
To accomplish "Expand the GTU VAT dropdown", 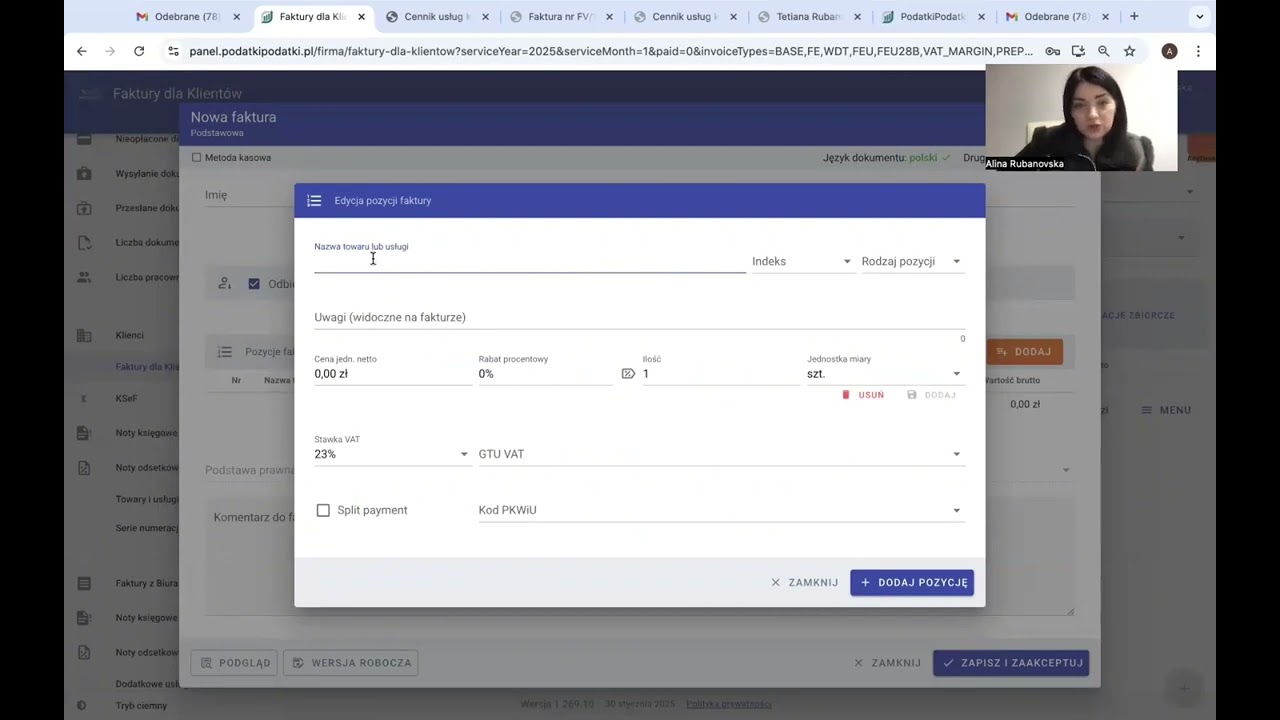I will click(720, 454).
